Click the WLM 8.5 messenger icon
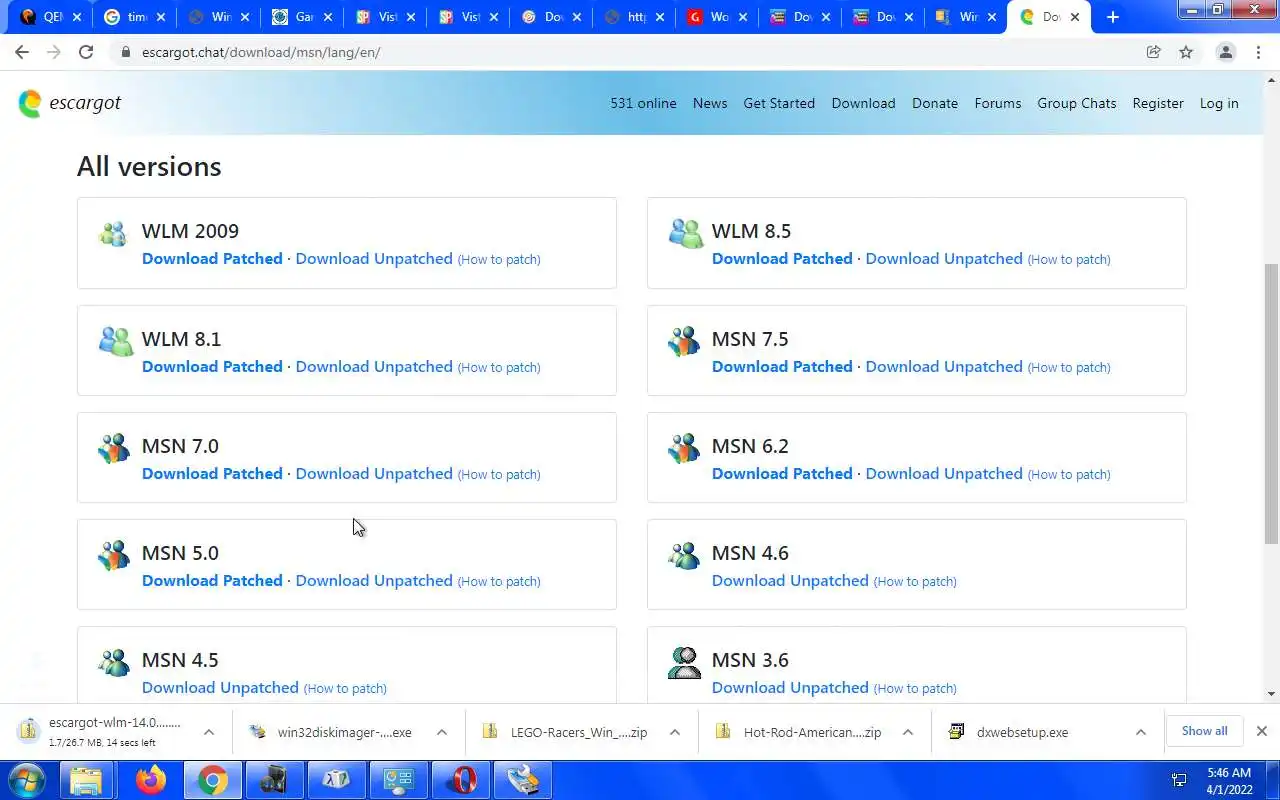 point(685,233)
